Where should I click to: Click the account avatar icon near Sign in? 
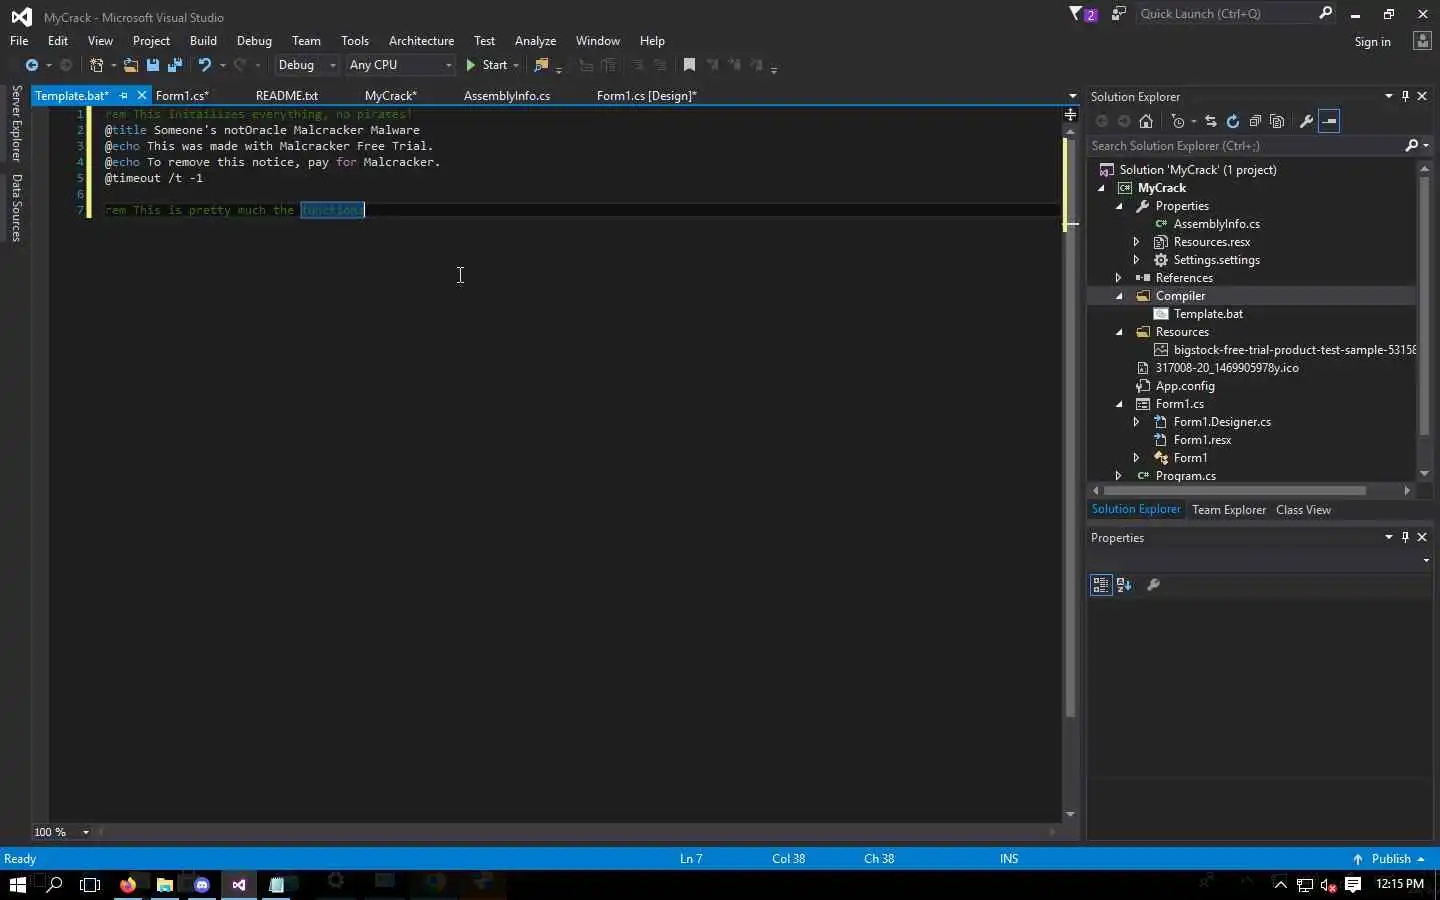pyautogui.click(x=1422, y=41)
